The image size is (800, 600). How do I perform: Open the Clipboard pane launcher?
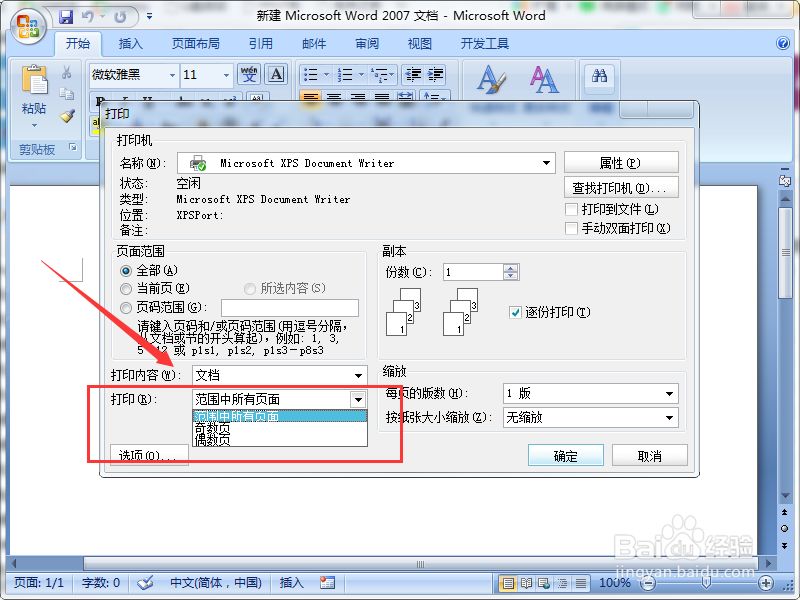[73, 148]
